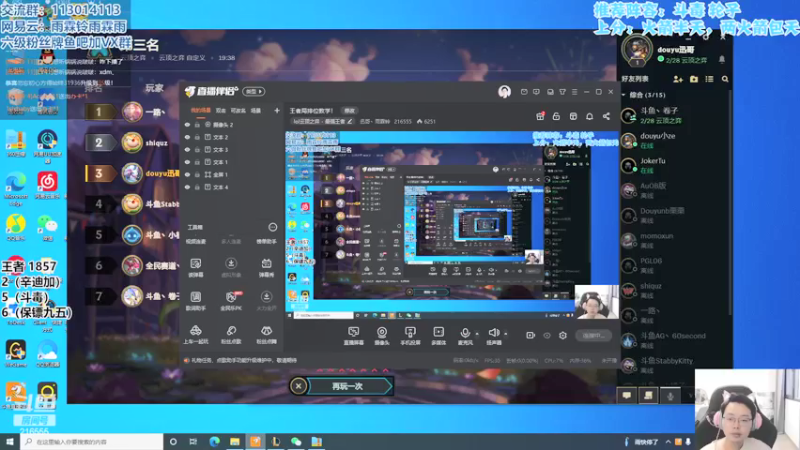Screen dimensions: 800x450
Task: Close the play again prompt X
Action: pos(298,386)
